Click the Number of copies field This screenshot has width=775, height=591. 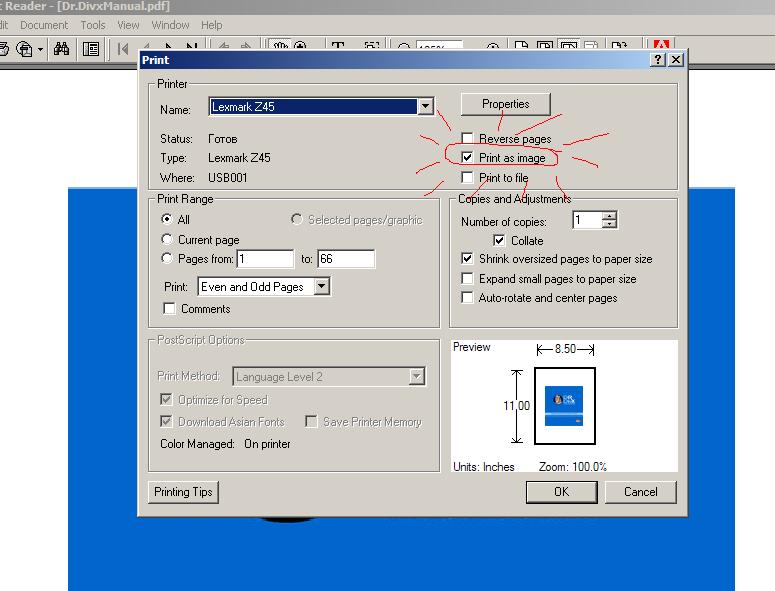[x=587, y=220]
